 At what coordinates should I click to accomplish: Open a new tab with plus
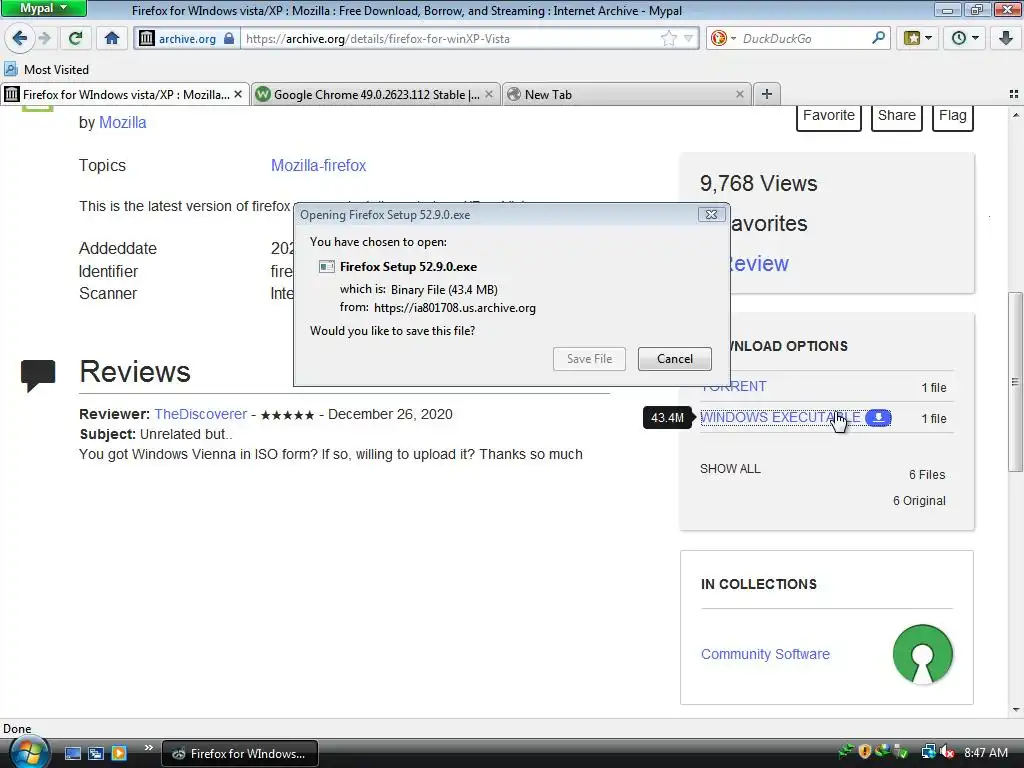pyautogui.click(x=767, y=95)
